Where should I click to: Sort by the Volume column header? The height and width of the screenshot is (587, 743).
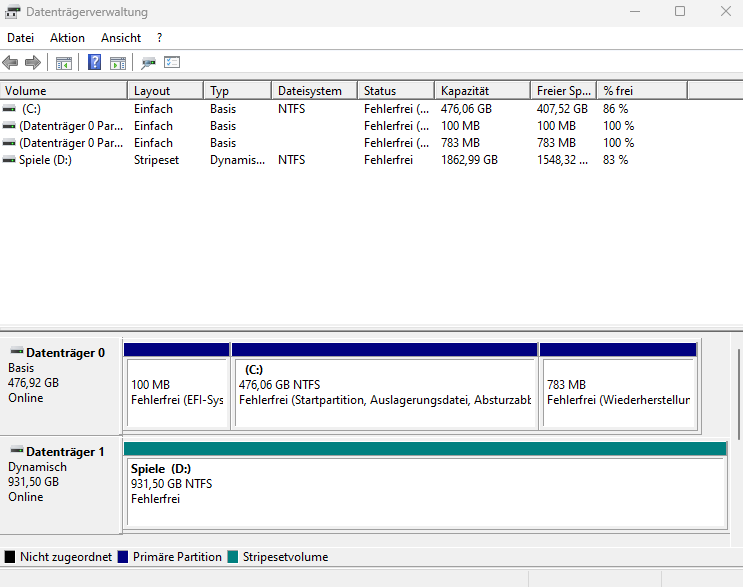coord(63,90)
